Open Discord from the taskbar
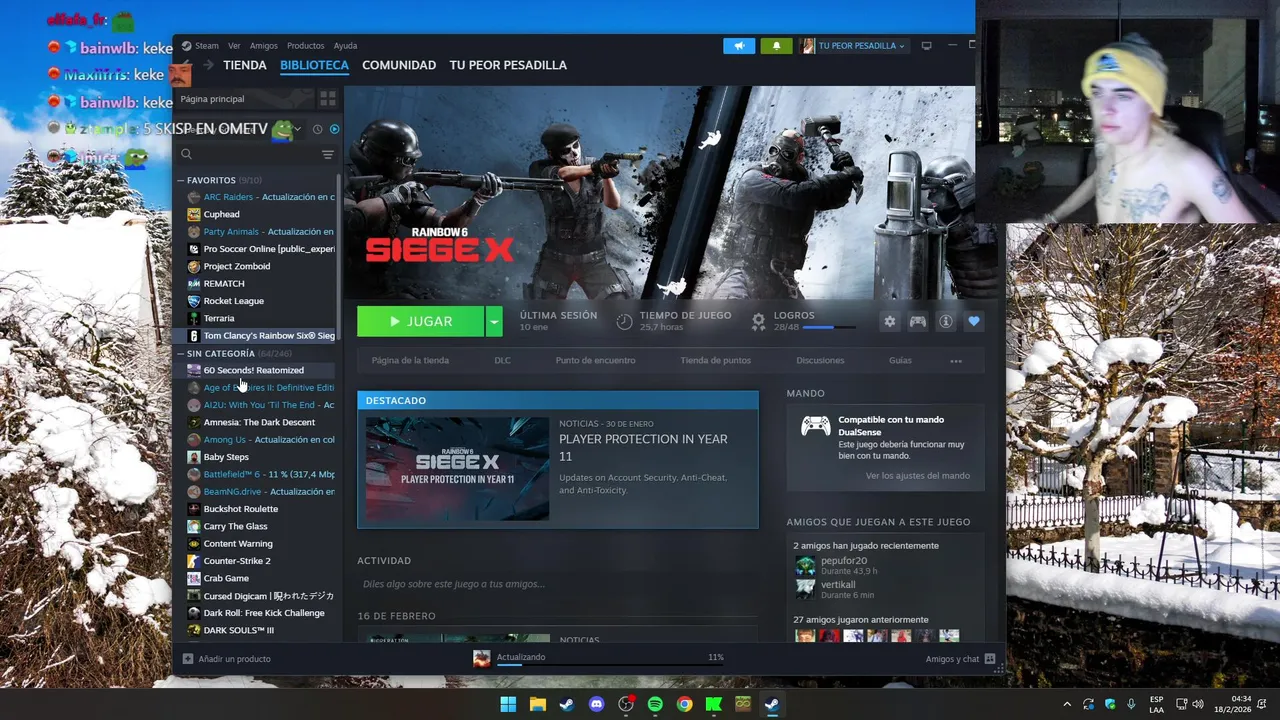The width and height of the screenshot is (1280, 720). click(597, 704)
